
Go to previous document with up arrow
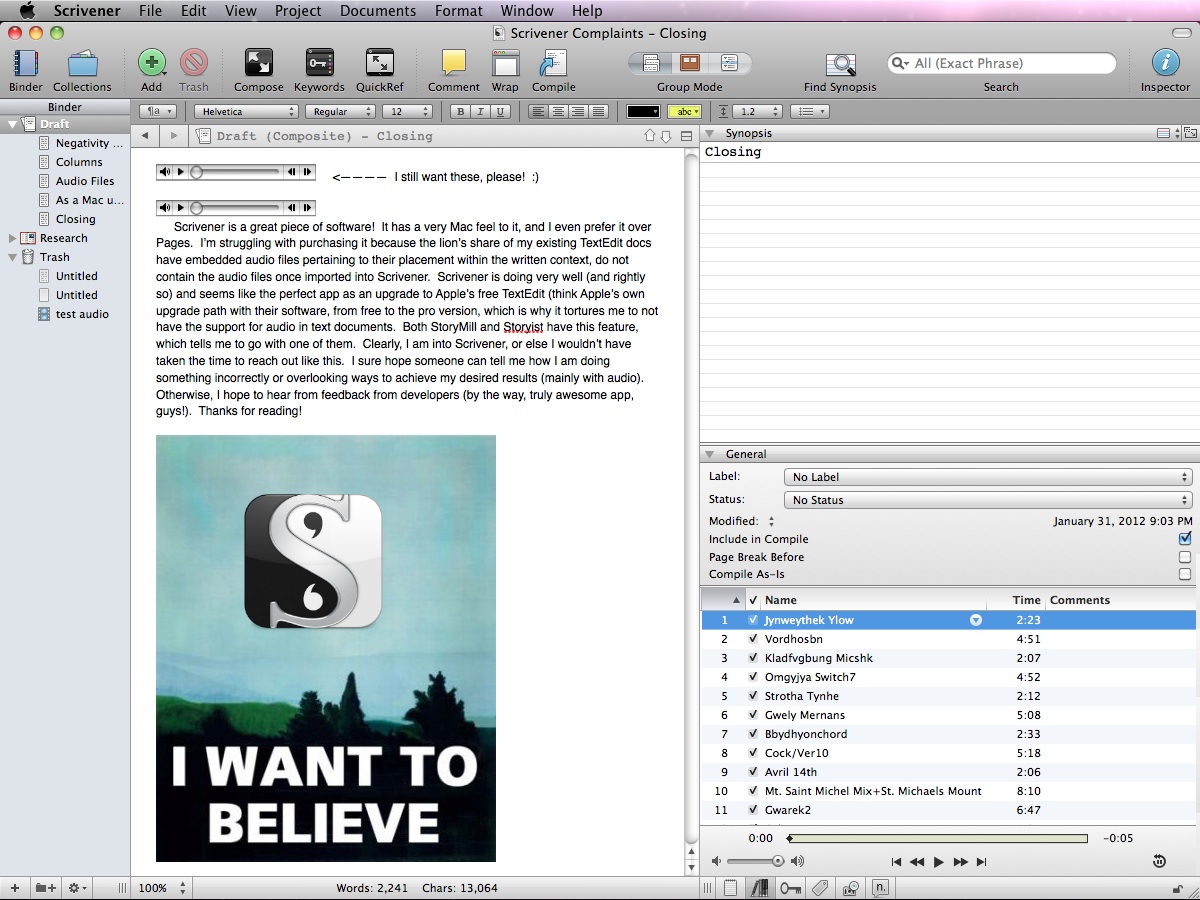pos(650,136)
